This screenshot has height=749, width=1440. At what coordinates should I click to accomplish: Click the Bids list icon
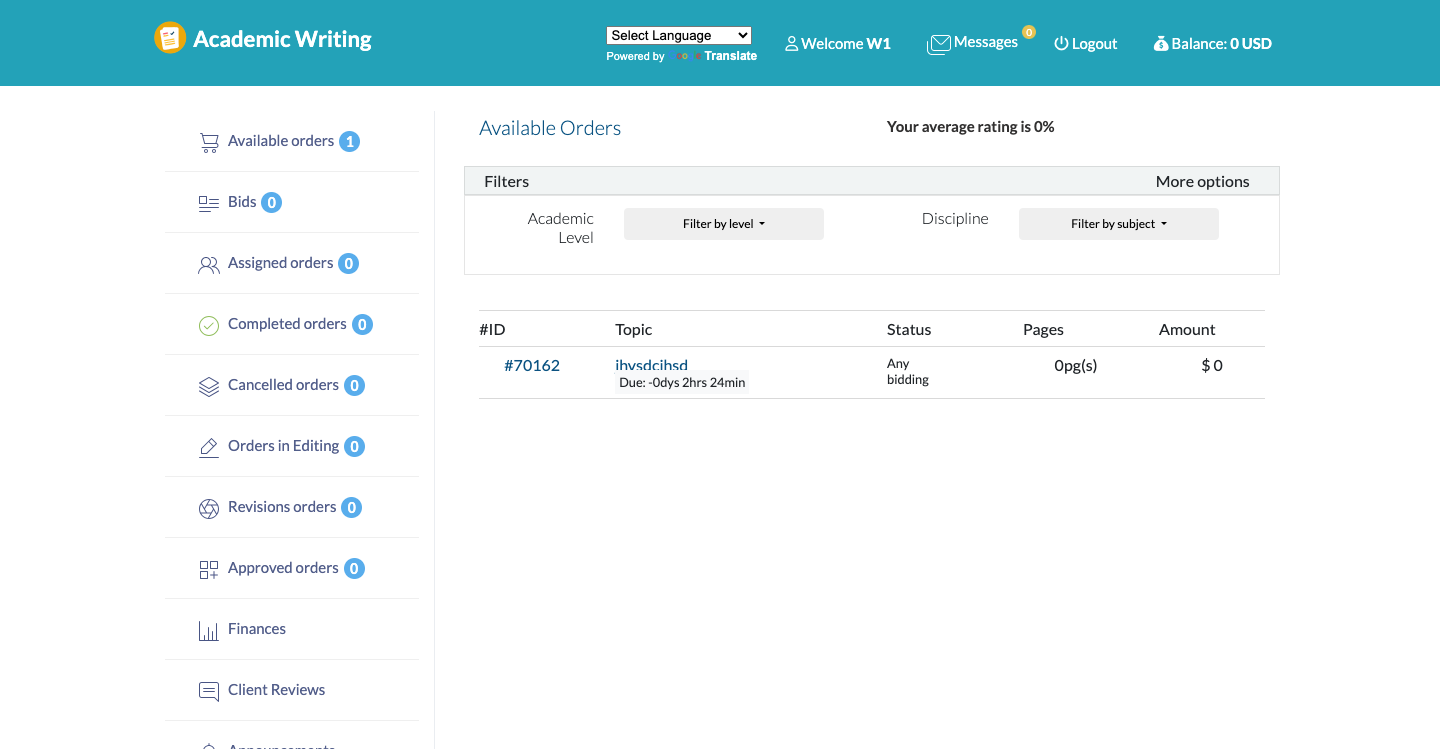[209, 202]
